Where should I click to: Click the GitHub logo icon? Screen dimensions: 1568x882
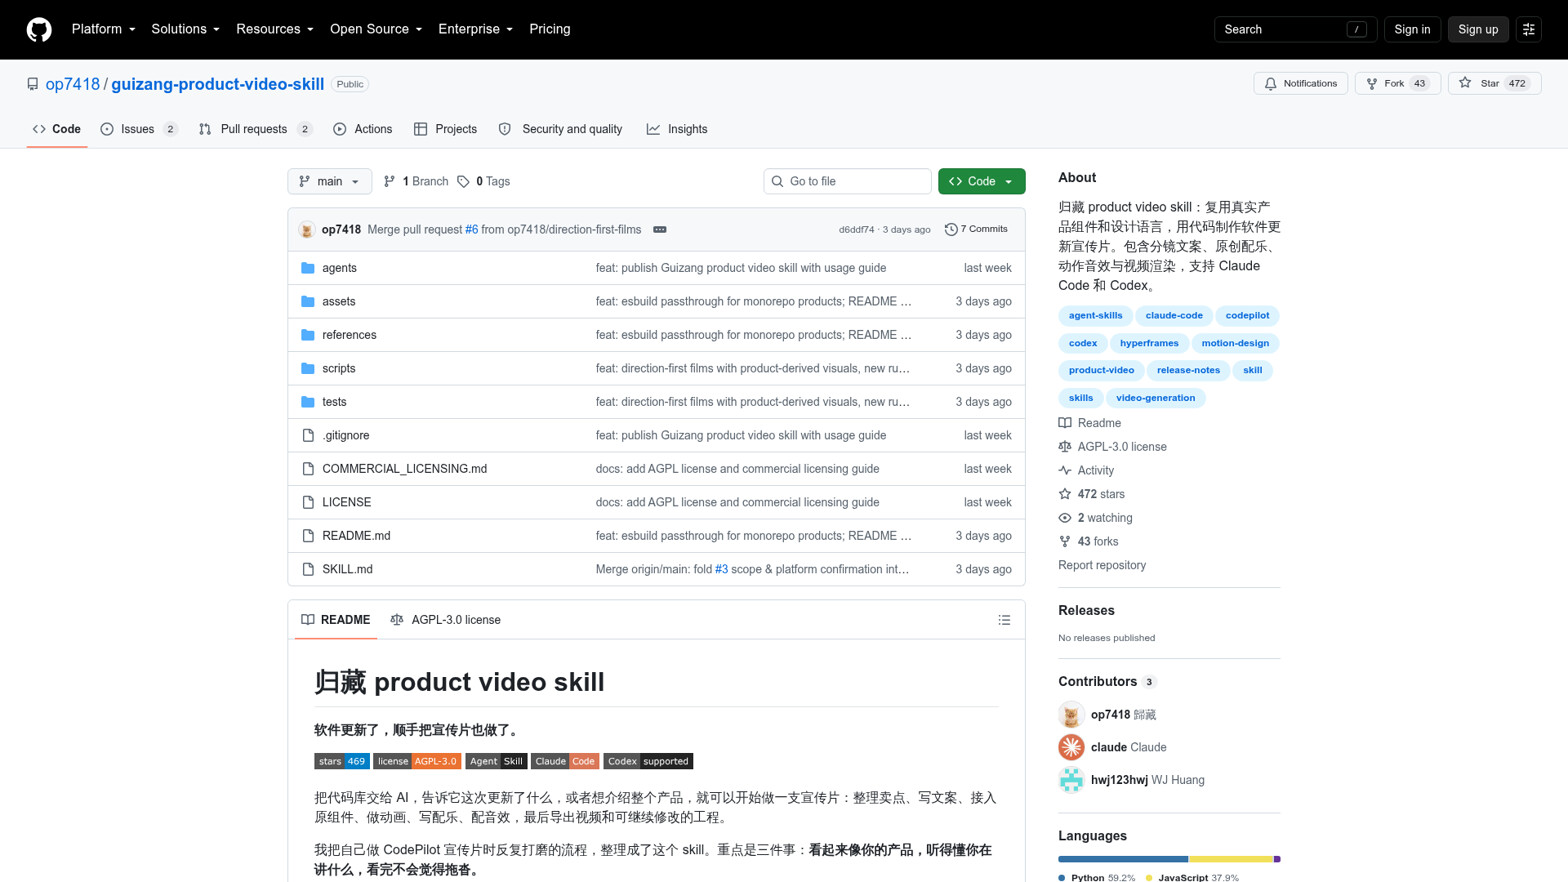39,29
